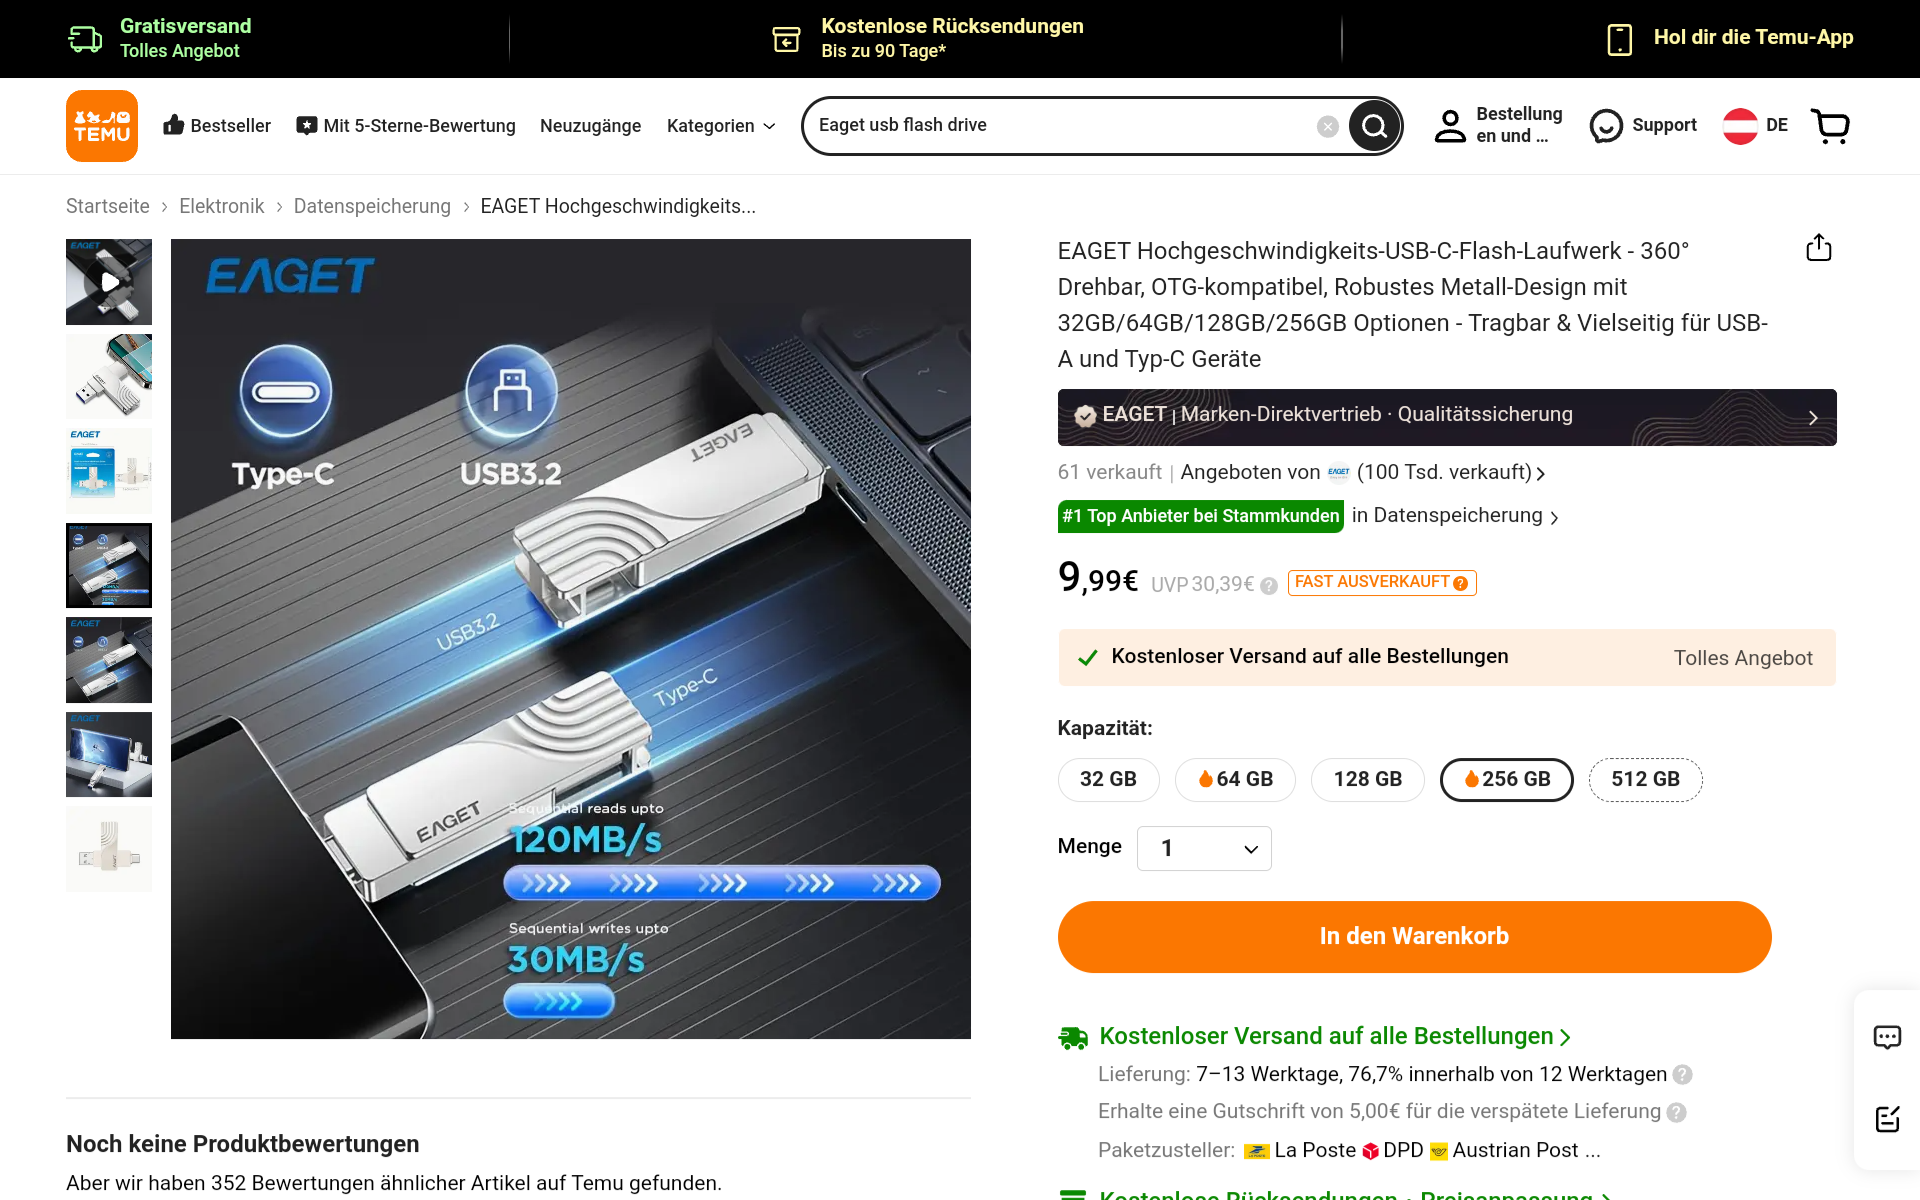Add item with In den Warenkorb
The image size is (1920, 1200).
(x=1414, y=937)
